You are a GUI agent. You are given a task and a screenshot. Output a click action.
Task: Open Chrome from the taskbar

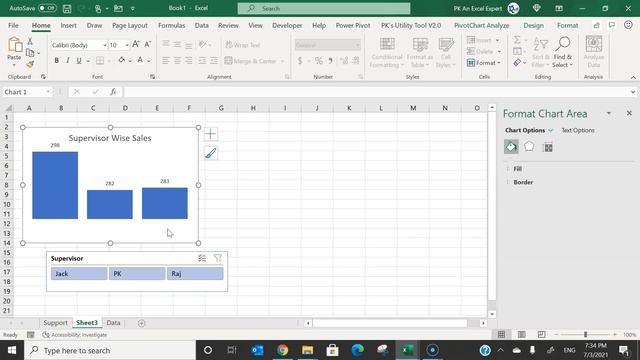pyautogui.click(x=282, y=350)
